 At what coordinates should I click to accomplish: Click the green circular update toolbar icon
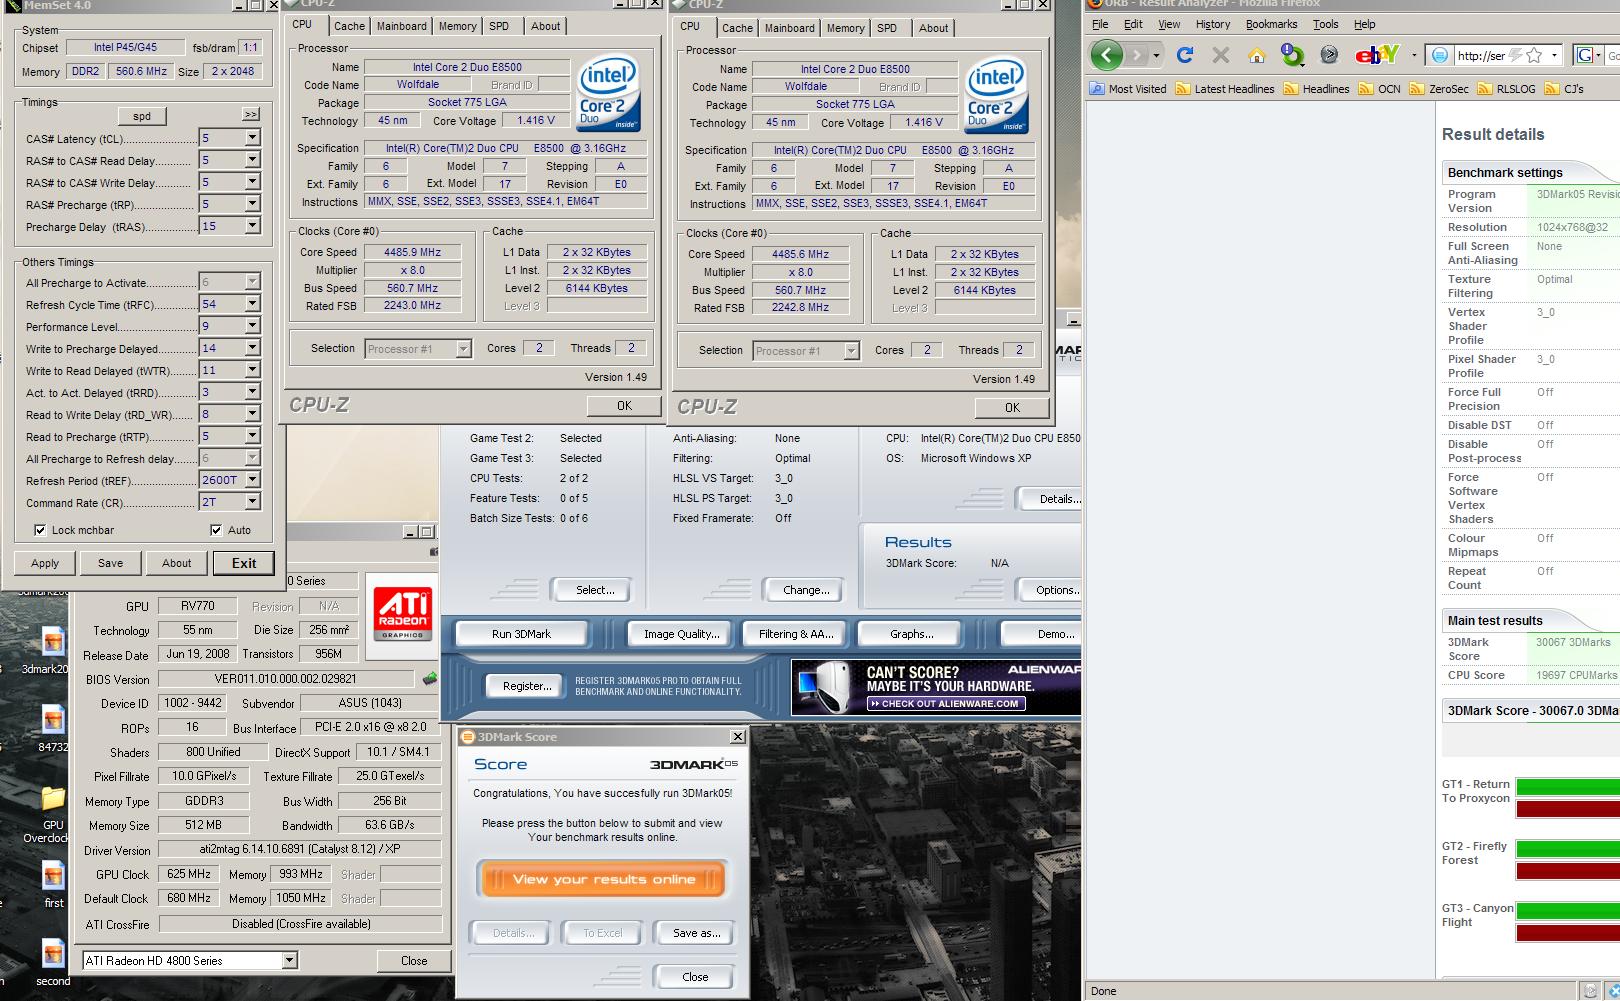point(1292,55)
